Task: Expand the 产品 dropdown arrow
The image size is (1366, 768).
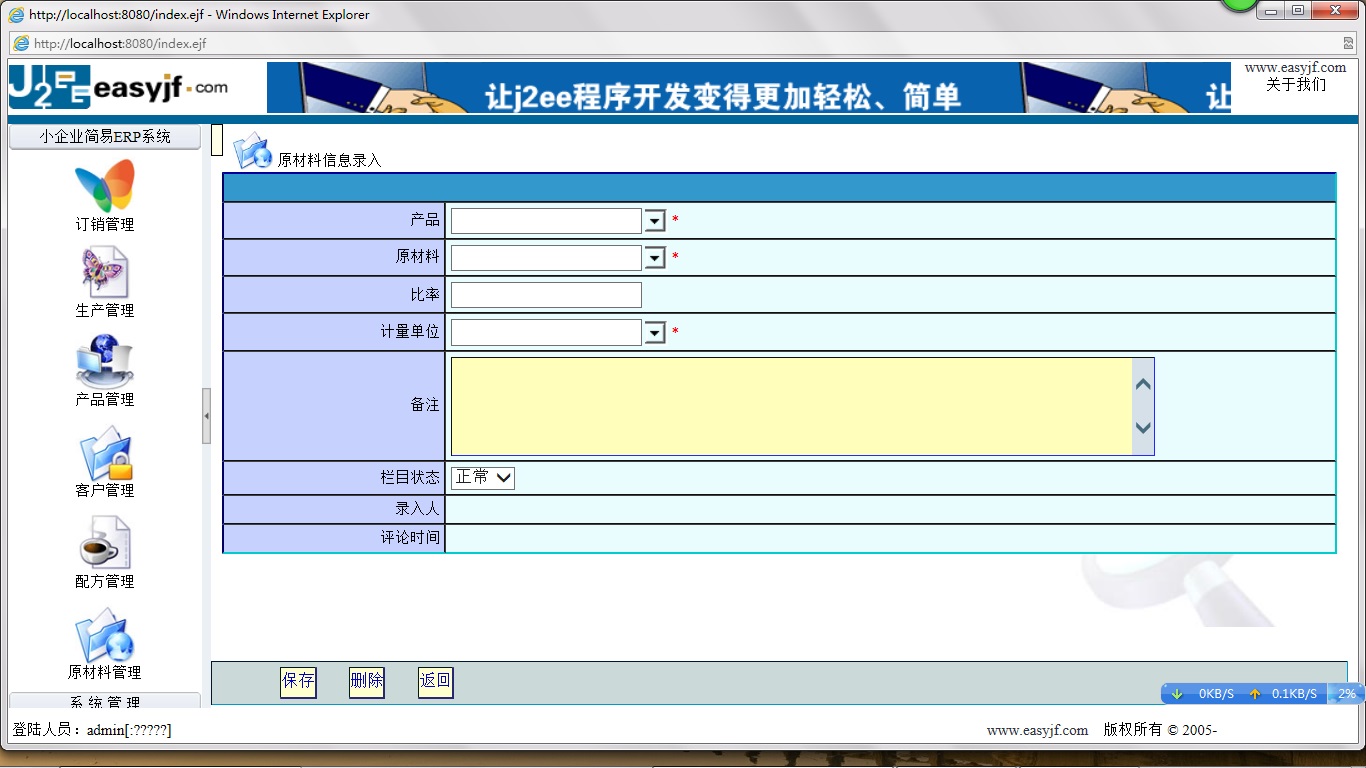Action: coord(655,221)
